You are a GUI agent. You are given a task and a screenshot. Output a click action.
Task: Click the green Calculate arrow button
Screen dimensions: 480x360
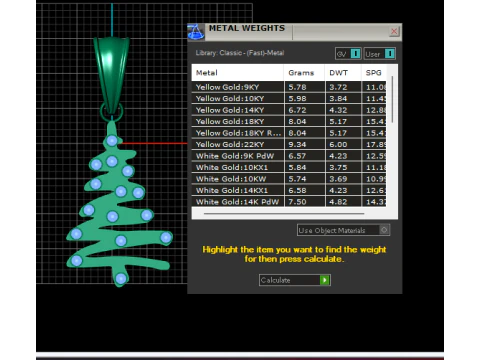pos(325,280)
